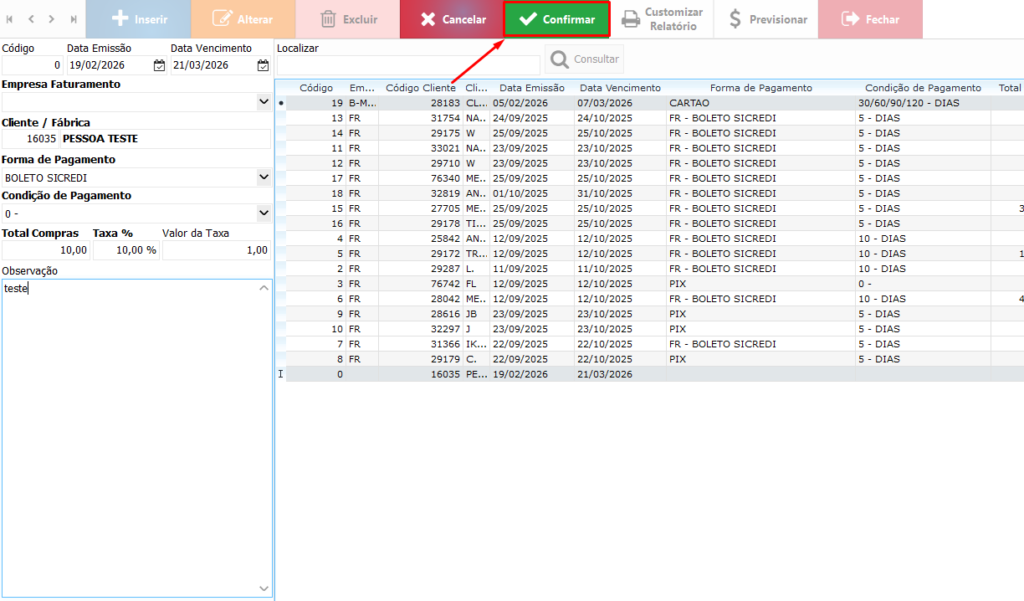1024x601 pixels.
Task: Close the form with Fechar
Action: point(870,19)
